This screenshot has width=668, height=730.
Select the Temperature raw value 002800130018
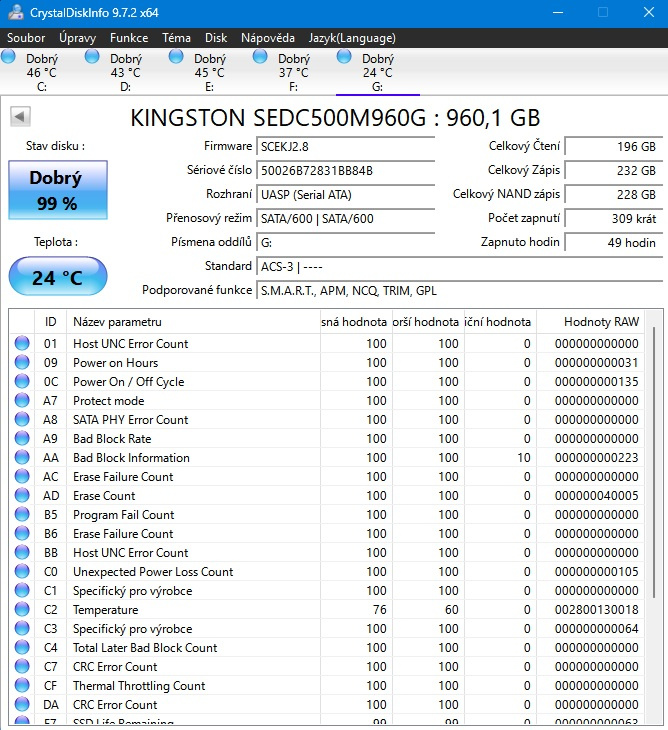[x=596, y=609]
